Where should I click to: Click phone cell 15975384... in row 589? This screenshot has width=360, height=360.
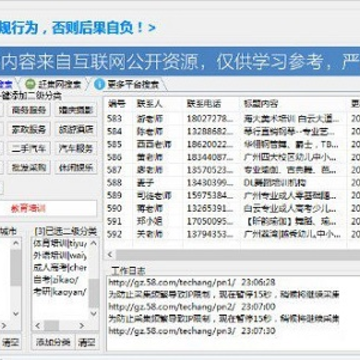210,195
